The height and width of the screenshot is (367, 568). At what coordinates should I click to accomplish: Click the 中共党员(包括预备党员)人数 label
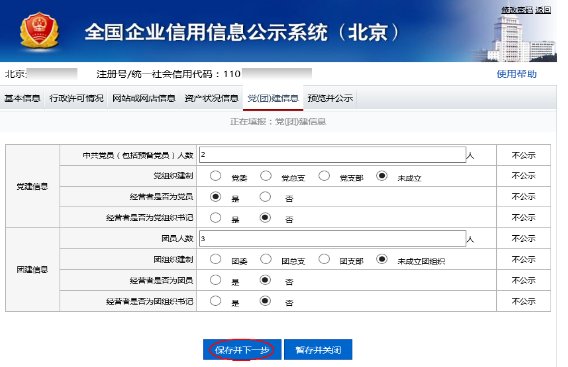[138, 155]
